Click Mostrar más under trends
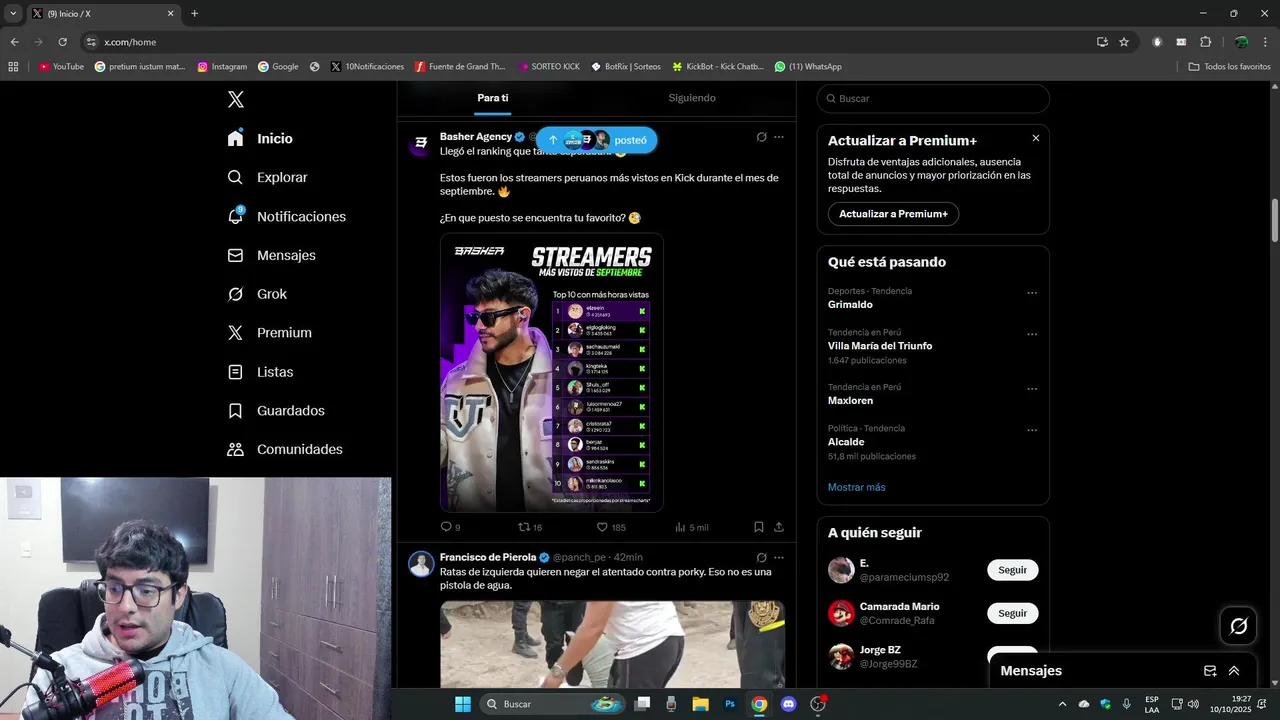Screen dimensions: 1280x720 tap(857, 487)
